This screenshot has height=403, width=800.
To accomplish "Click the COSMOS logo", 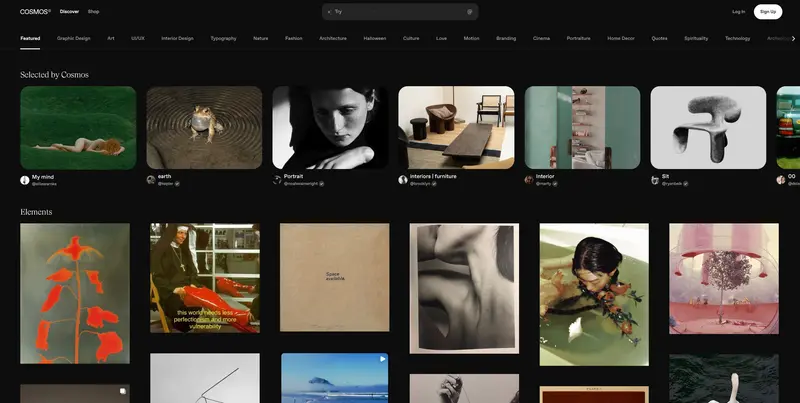I will click(x=35, y=11).
